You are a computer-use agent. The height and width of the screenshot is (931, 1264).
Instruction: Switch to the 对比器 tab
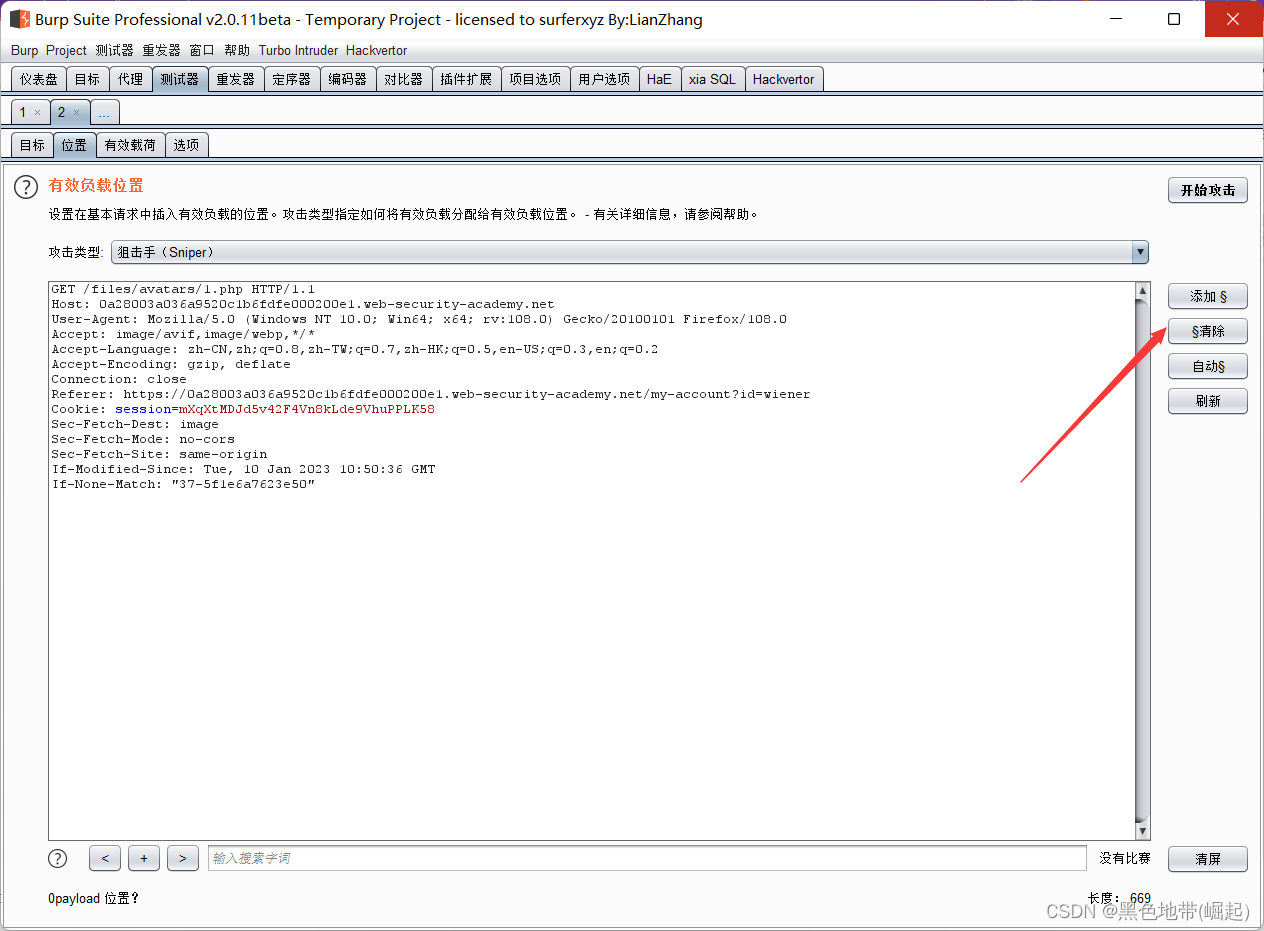(x=404, y=79)
